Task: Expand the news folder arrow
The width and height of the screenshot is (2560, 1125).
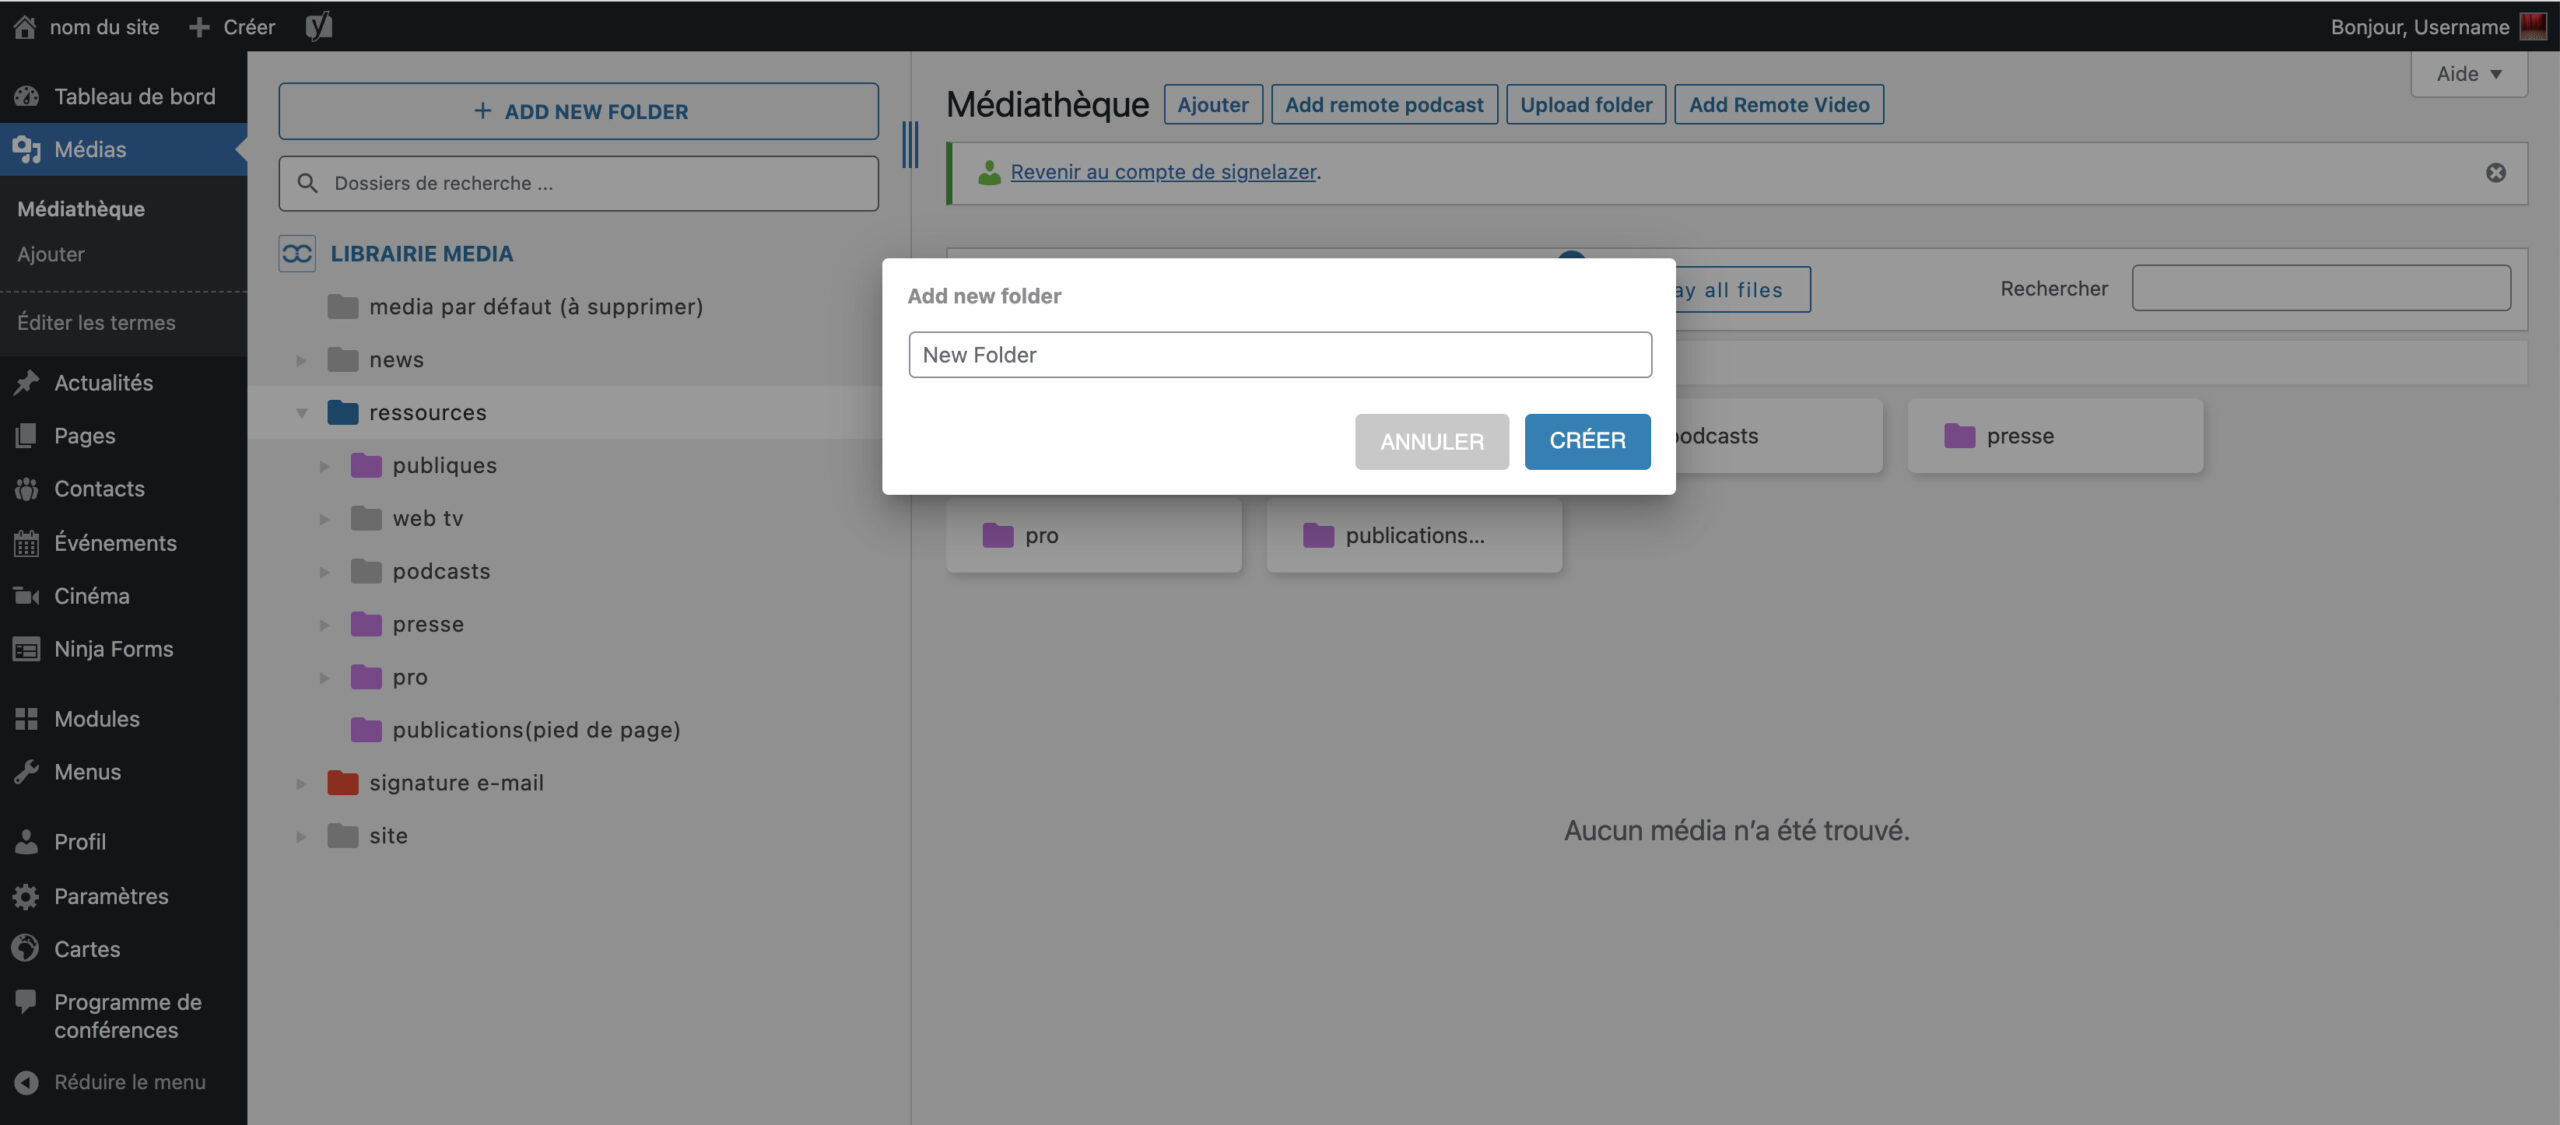Action: (301, 360)
